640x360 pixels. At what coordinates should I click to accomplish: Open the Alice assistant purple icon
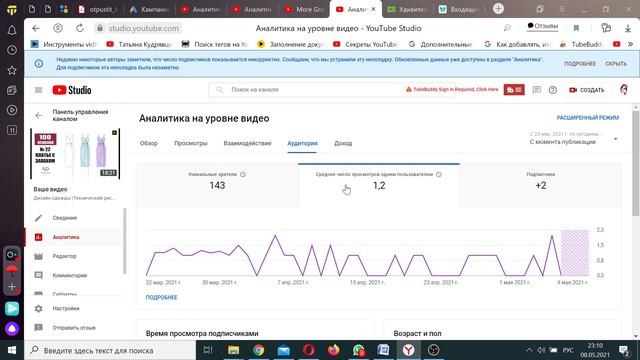12,328
